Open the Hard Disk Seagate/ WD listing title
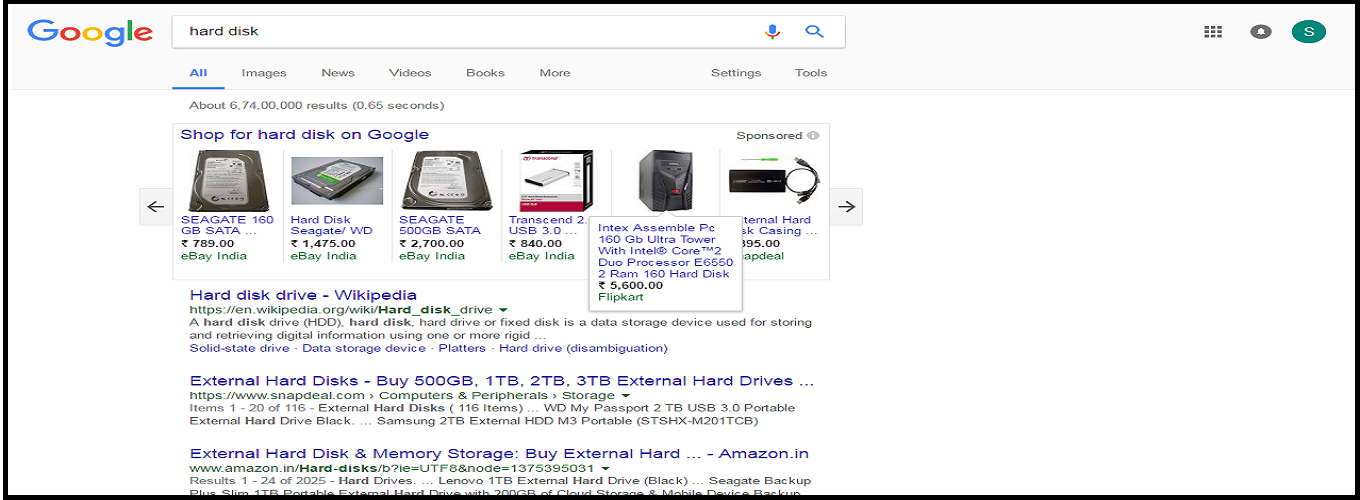This screenshot has height=500, width=1360. click(332, 225)
